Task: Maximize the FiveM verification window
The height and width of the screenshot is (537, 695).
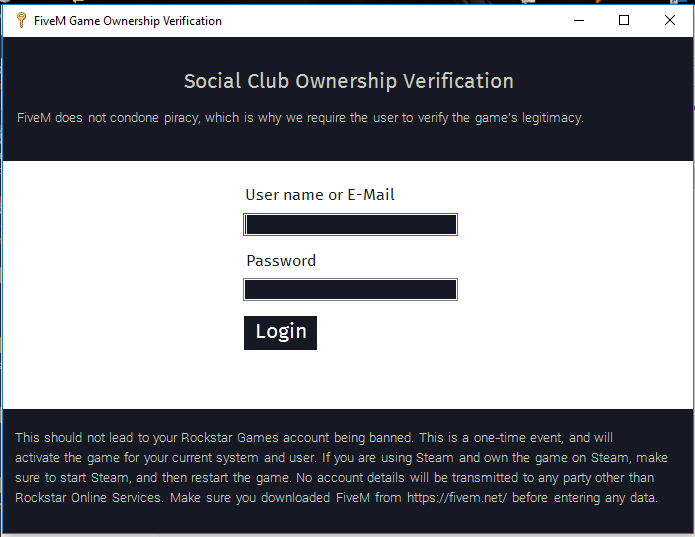Action: (624, 20)
